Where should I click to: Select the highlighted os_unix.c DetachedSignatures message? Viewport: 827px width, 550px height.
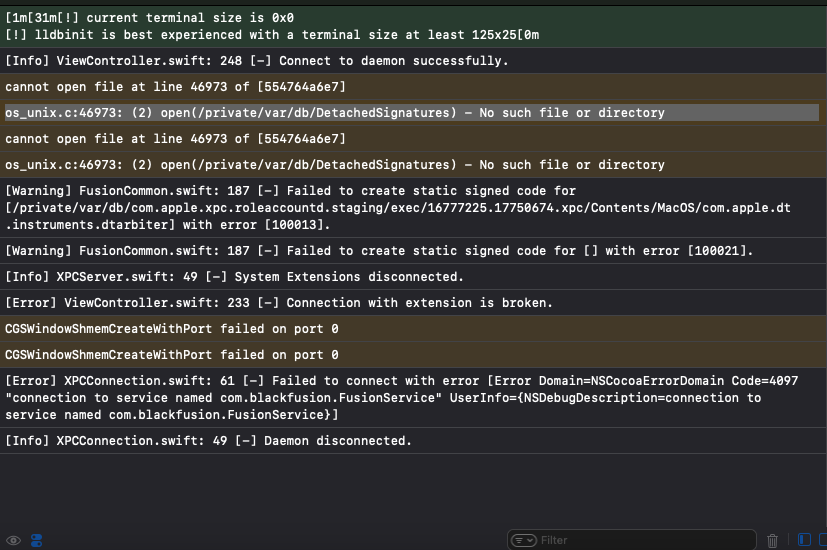click(x=335, y=113)
